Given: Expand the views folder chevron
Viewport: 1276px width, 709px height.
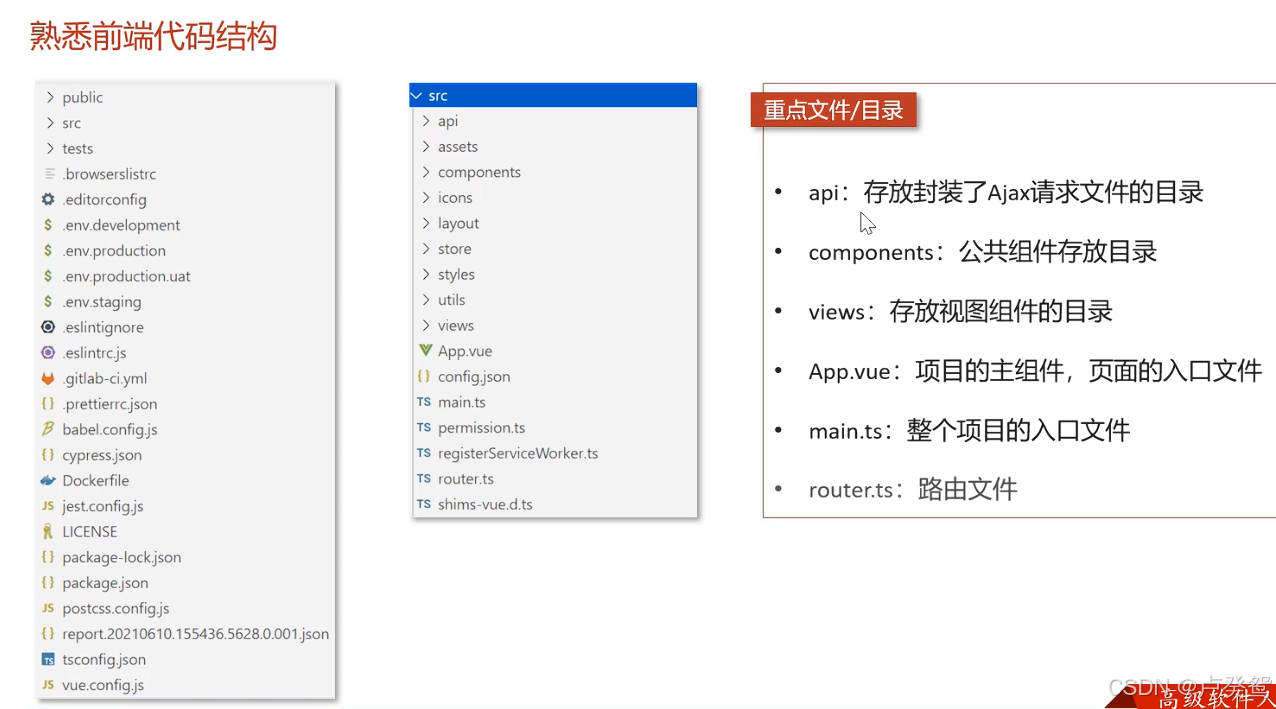Looking at the screenshot, I should [x=426, y=325].
